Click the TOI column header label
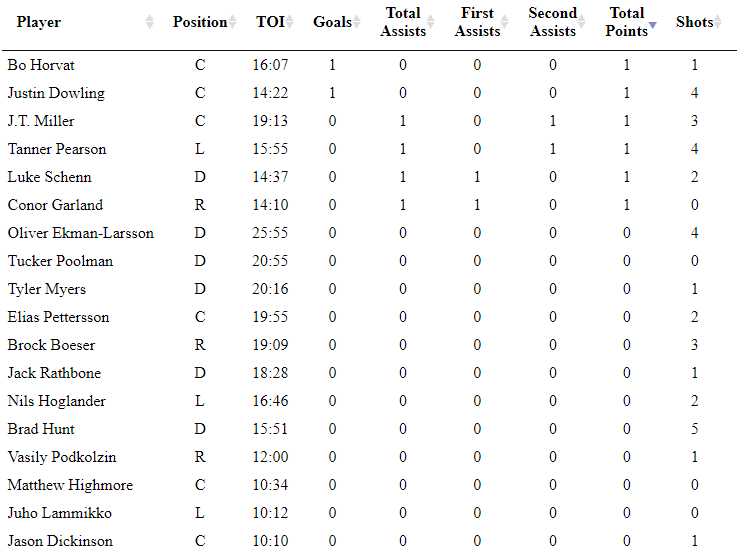 click(x=269, y=22)
